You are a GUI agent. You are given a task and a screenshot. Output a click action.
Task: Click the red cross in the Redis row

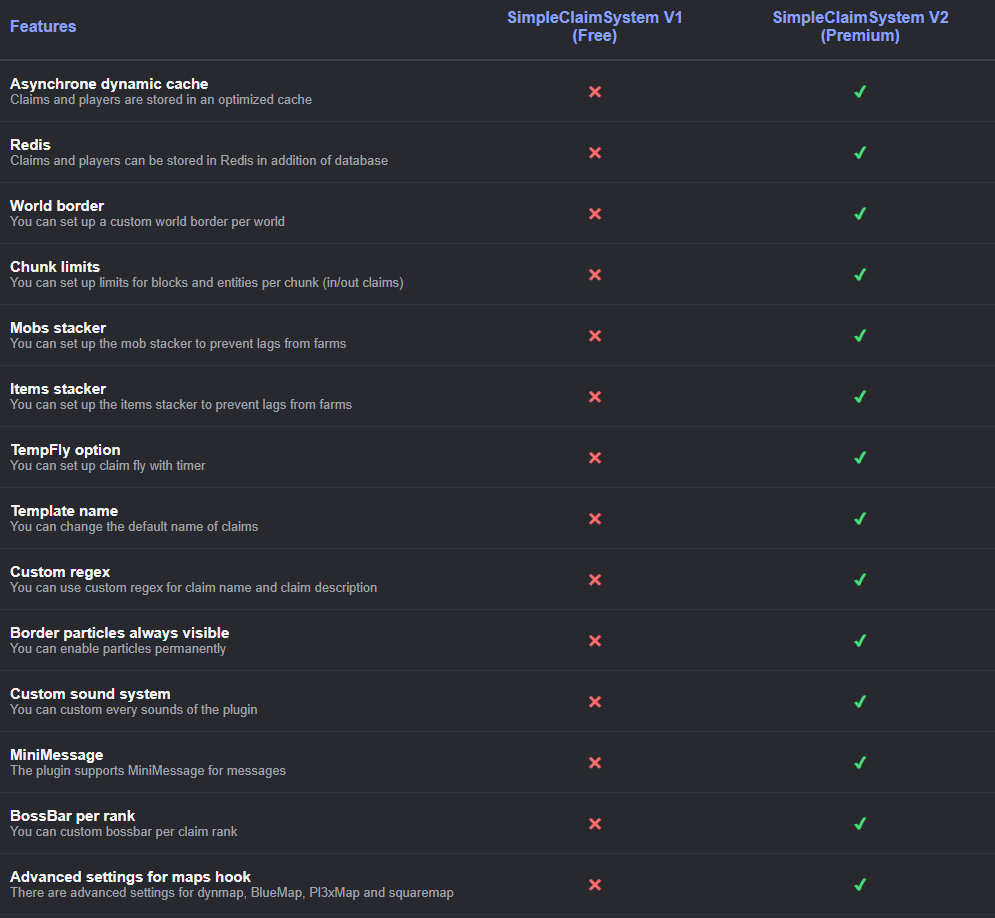[595, 153]
